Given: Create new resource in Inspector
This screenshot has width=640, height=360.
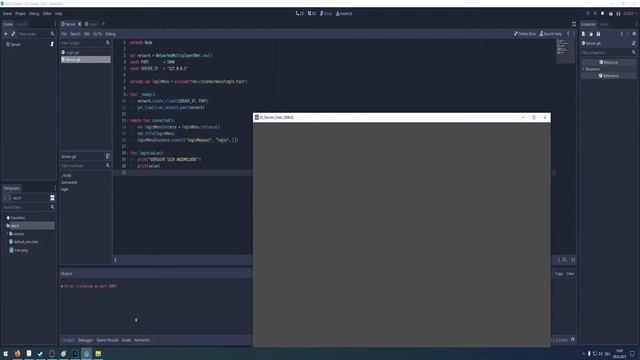Looking at the screenshot, I should click(583, 34).
